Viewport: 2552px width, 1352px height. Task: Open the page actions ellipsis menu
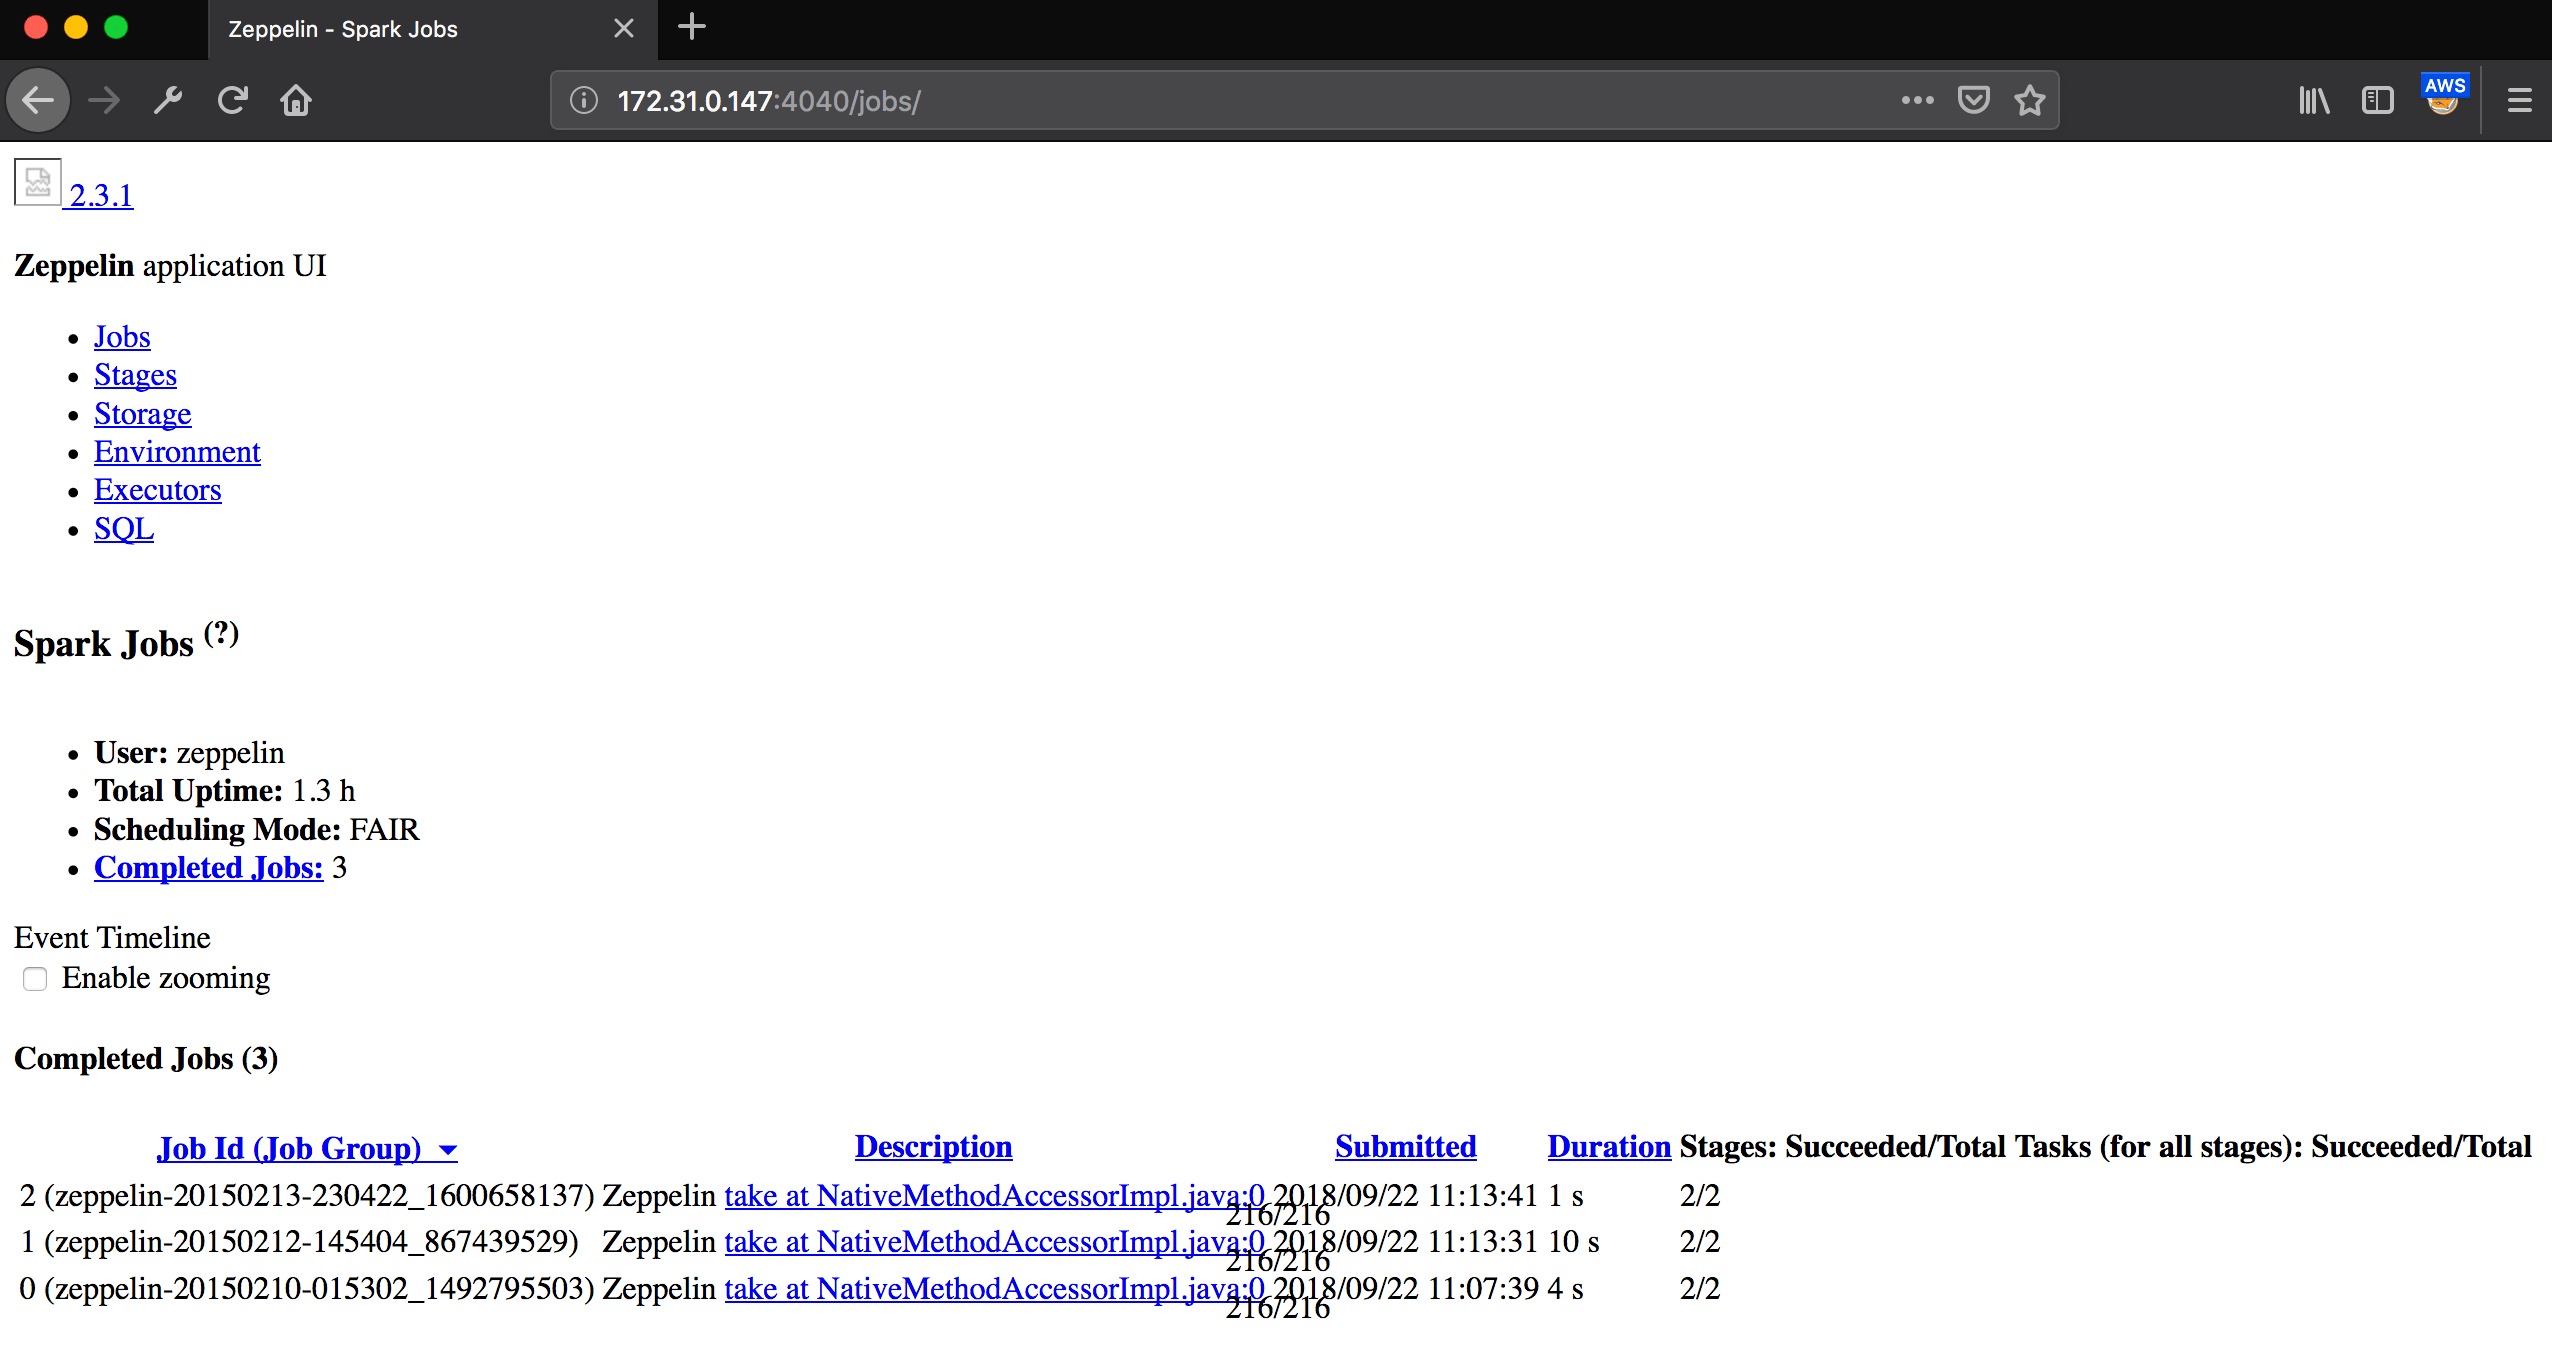point(1915,100)
